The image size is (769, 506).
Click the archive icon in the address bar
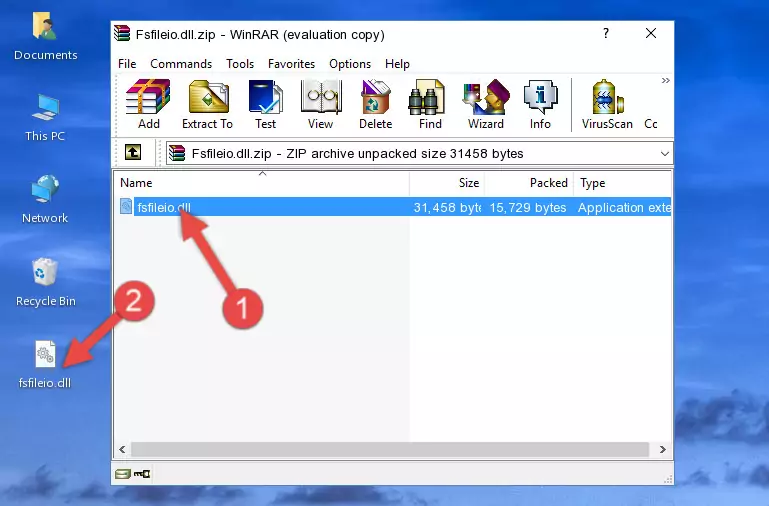pos(177,153)
